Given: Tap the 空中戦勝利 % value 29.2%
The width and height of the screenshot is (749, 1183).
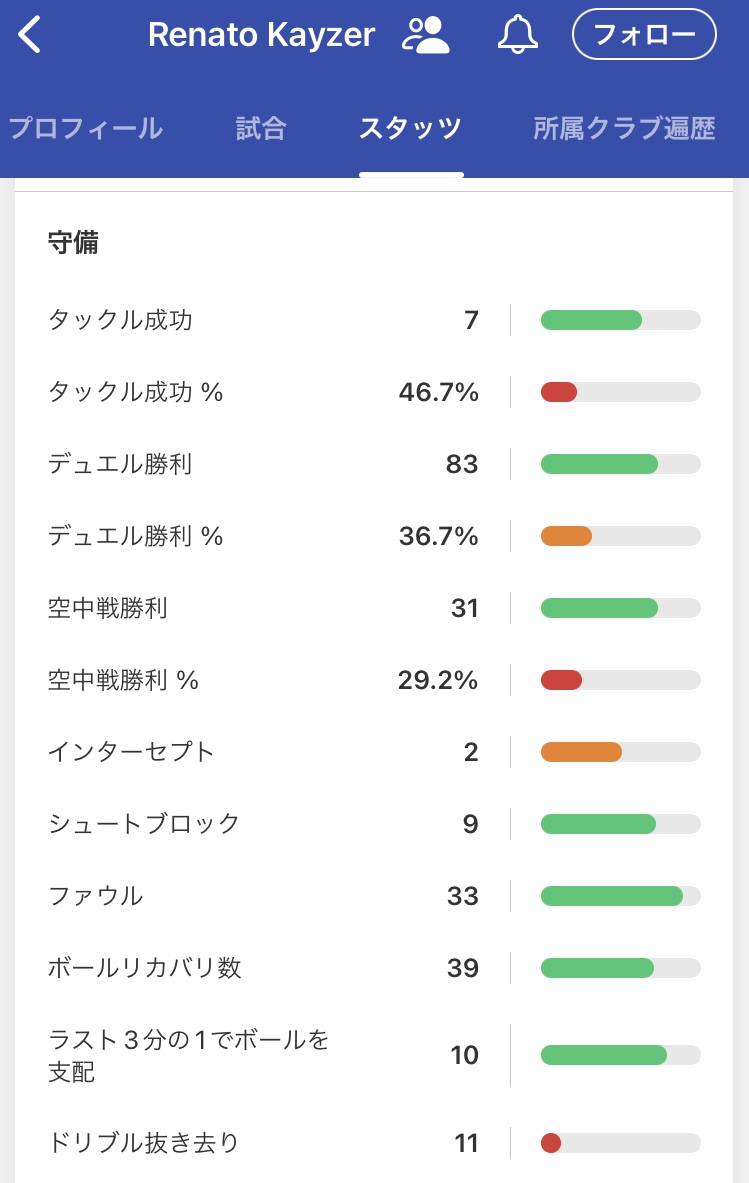Looking at the screenshot, I should (x=438, y=680).
